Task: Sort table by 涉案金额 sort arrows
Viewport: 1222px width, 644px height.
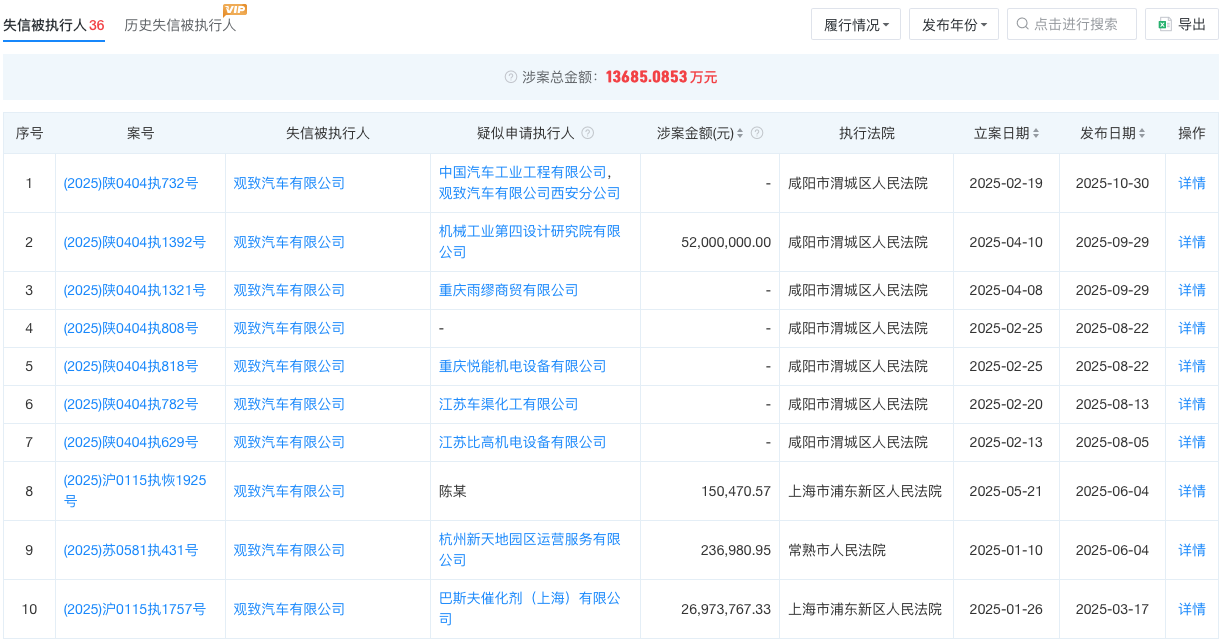Action: [x=740, y=133]
